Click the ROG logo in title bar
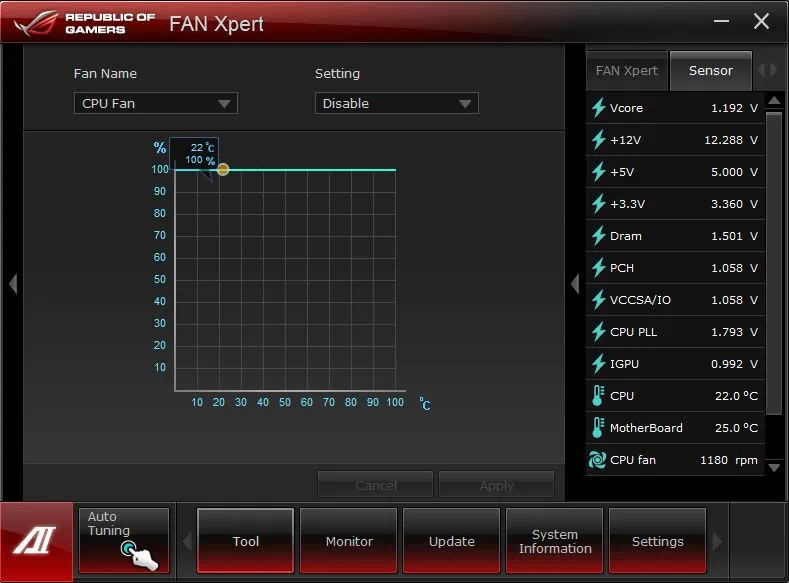 (x=36, y=23)
